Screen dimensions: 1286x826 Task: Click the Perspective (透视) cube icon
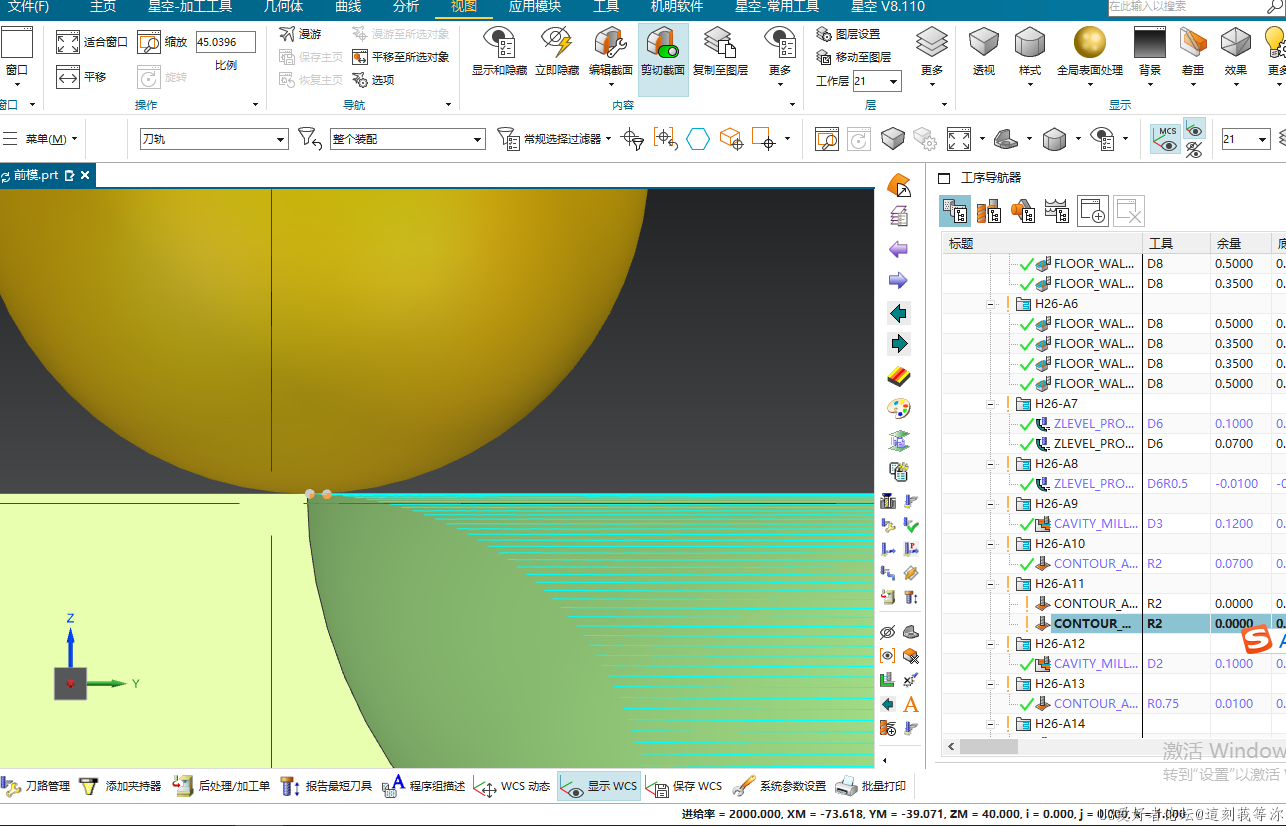(984, 44)
